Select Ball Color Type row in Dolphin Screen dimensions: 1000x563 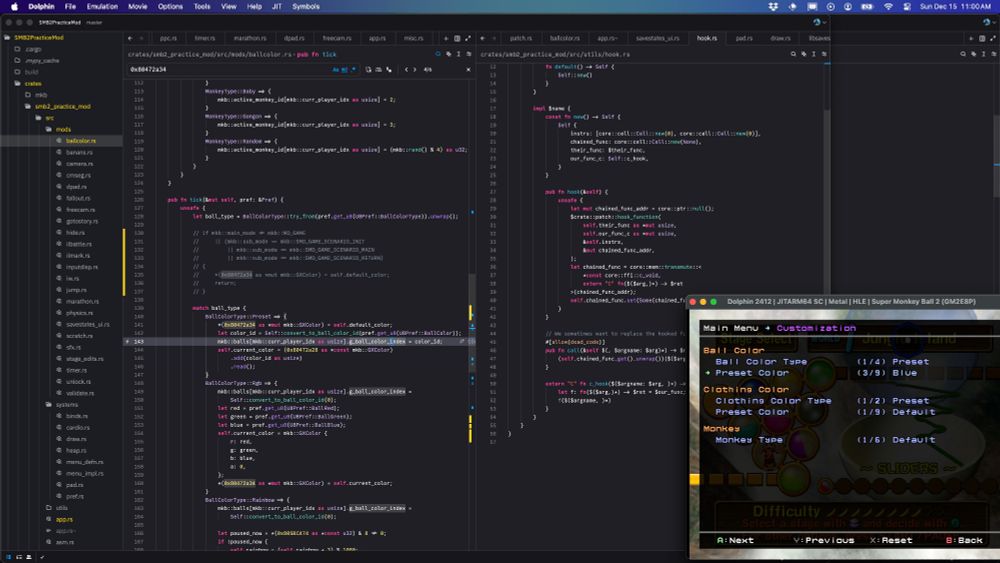click(x=821, y=362)
